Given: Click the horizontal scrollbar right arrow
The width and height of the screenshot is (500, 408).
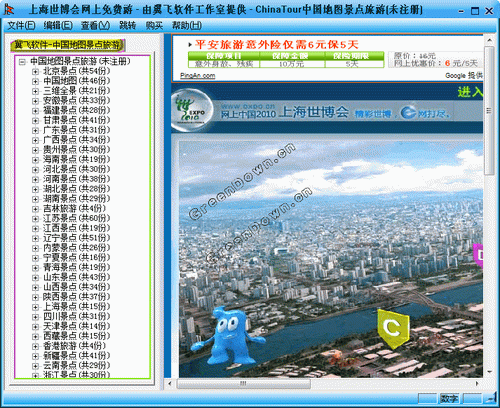Looking at the screenshot, I should coord(477,384).
